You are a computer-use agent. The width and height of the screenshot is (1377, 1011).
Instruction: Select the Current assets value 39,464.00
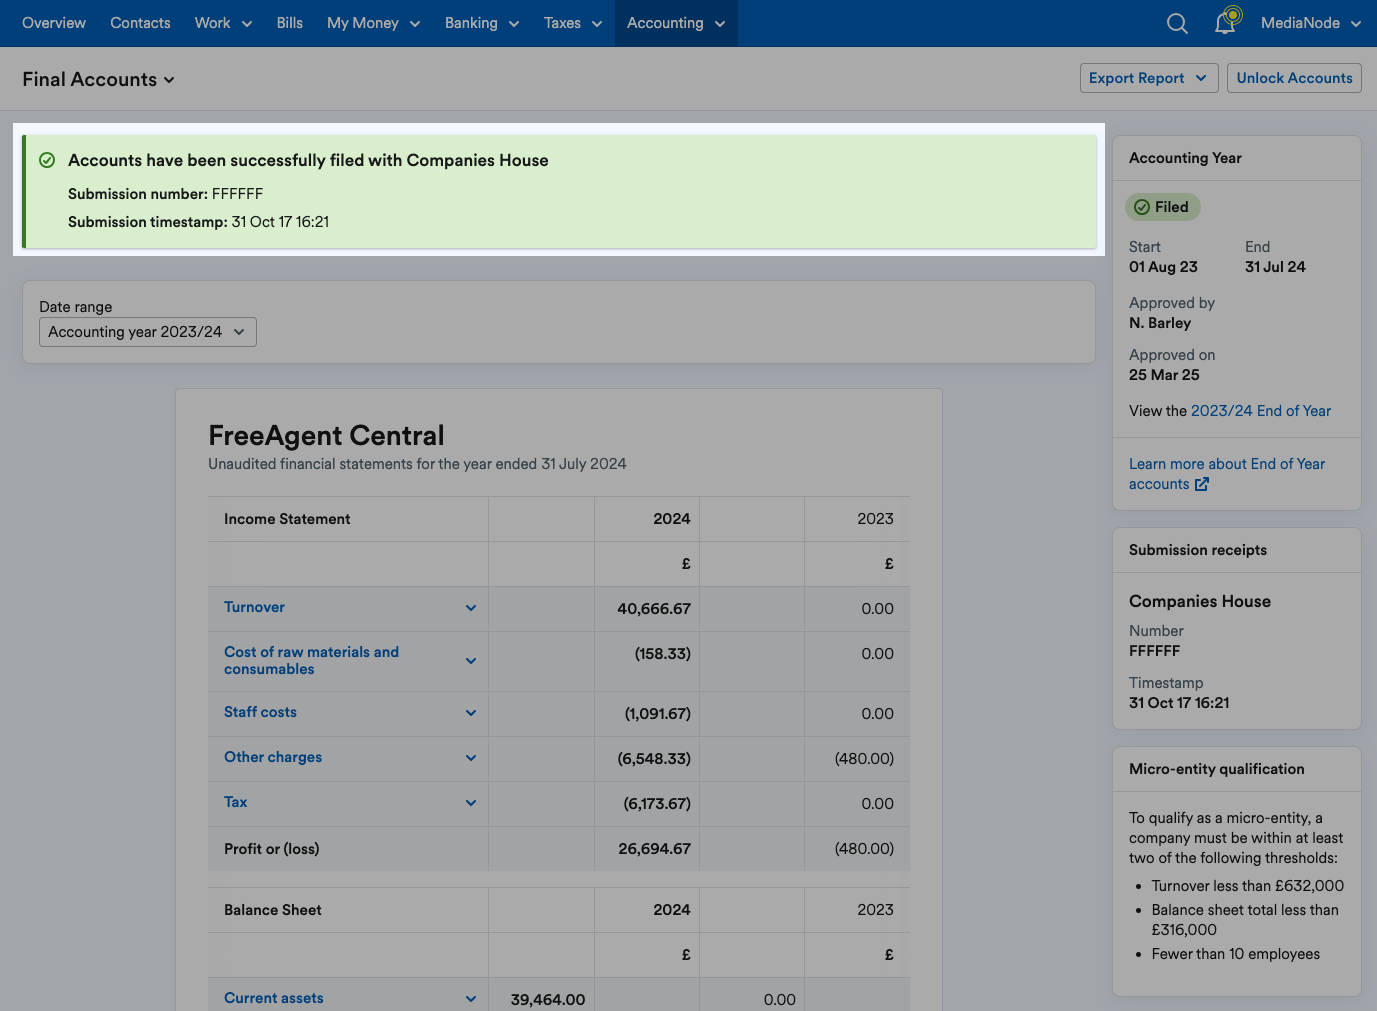pyautogui.click(x=548, y=999)
